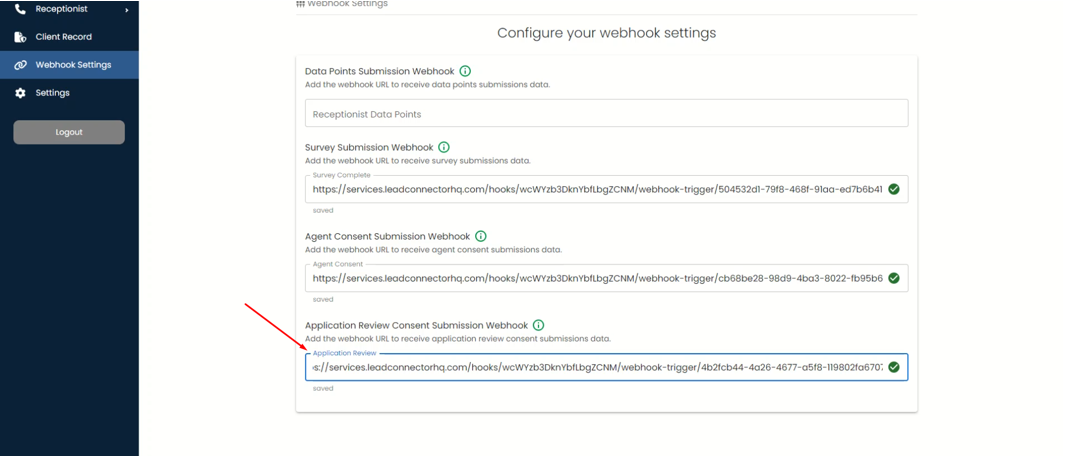This screenshot has width=1075, height=456.
Task: Click into the Agent Consent URL field
Action: click(607, 278)
